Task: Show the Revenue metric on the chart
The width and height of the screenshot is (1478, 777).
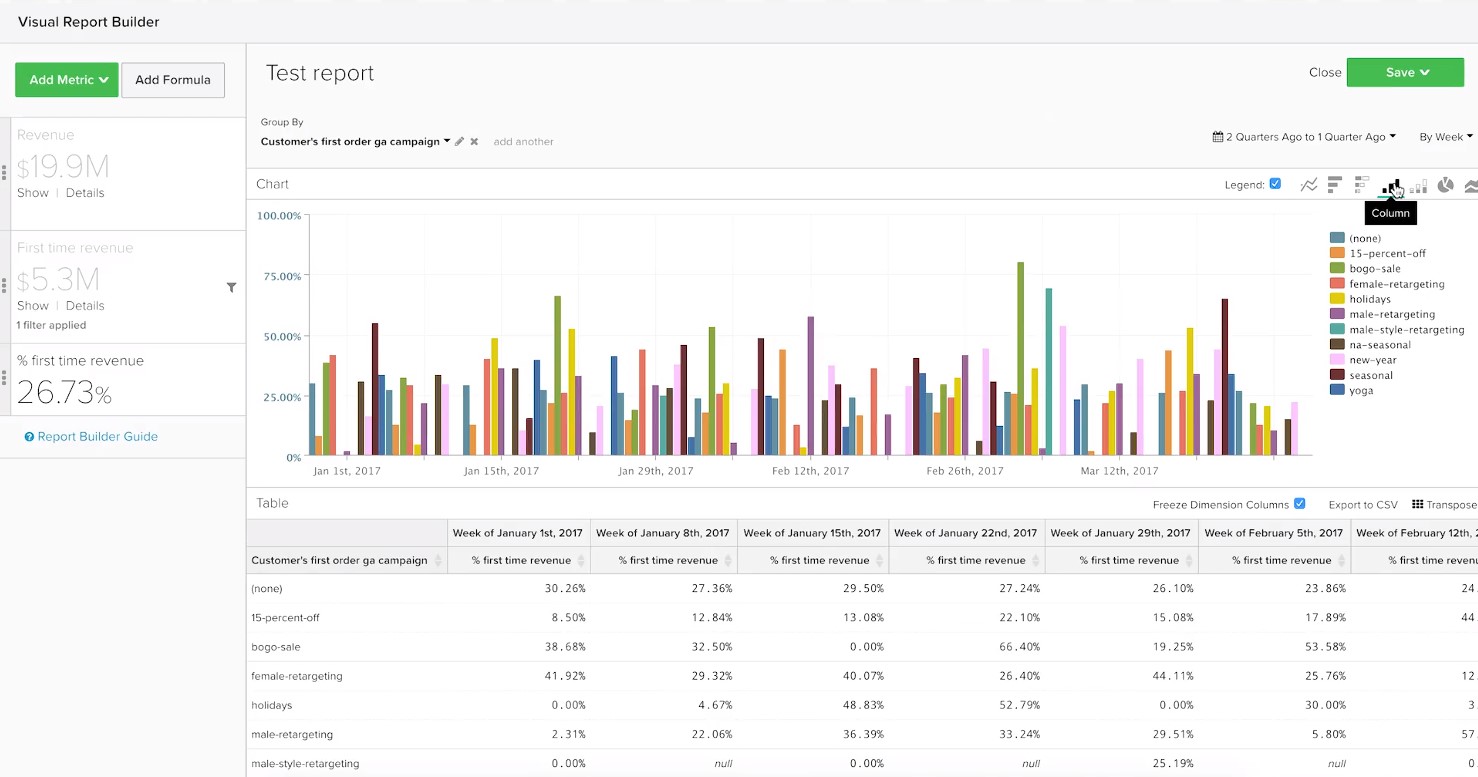Action: tap(32, 192)
